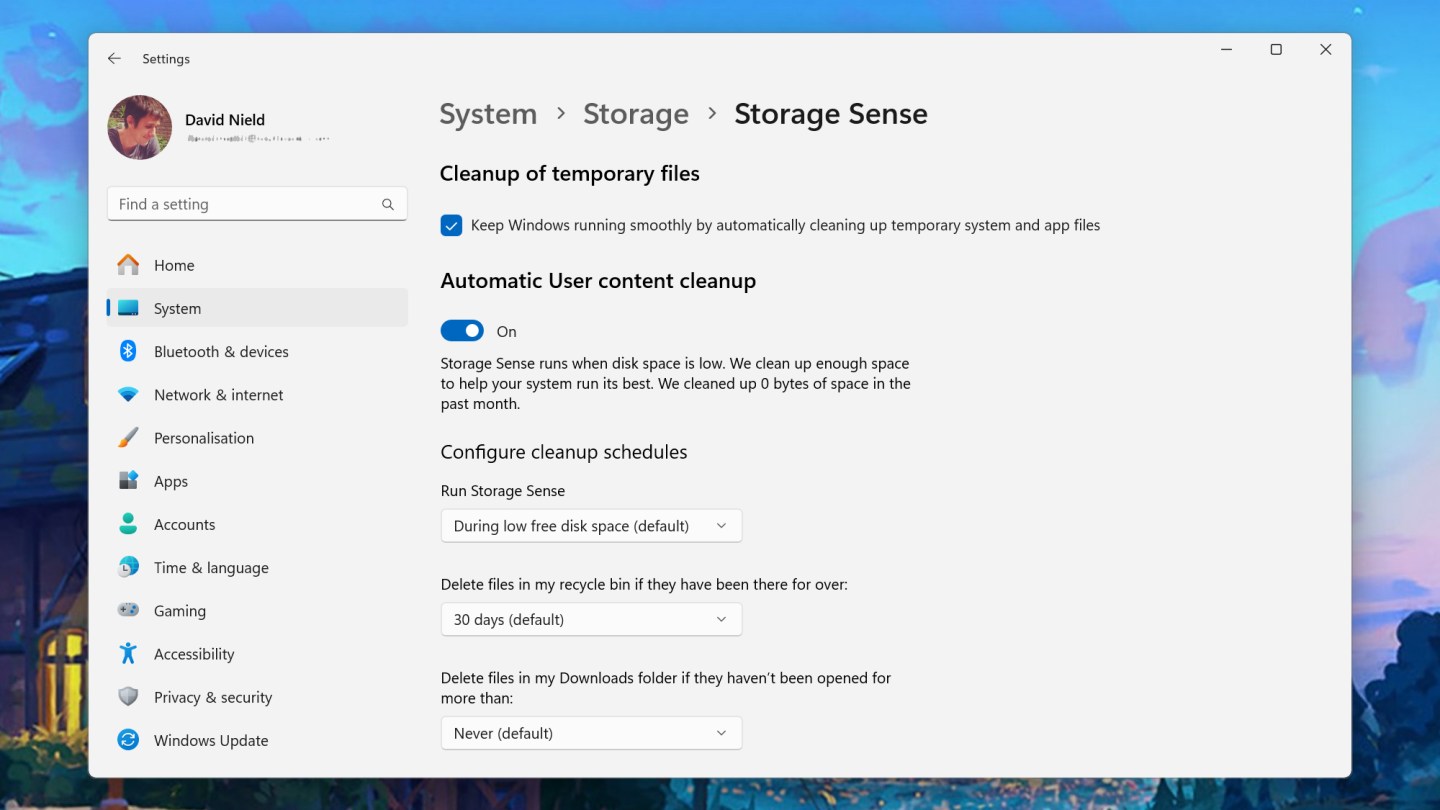Navigate back using the arrow button
The height and width of the screenshot is (810, 1440).
click(114, 58)
